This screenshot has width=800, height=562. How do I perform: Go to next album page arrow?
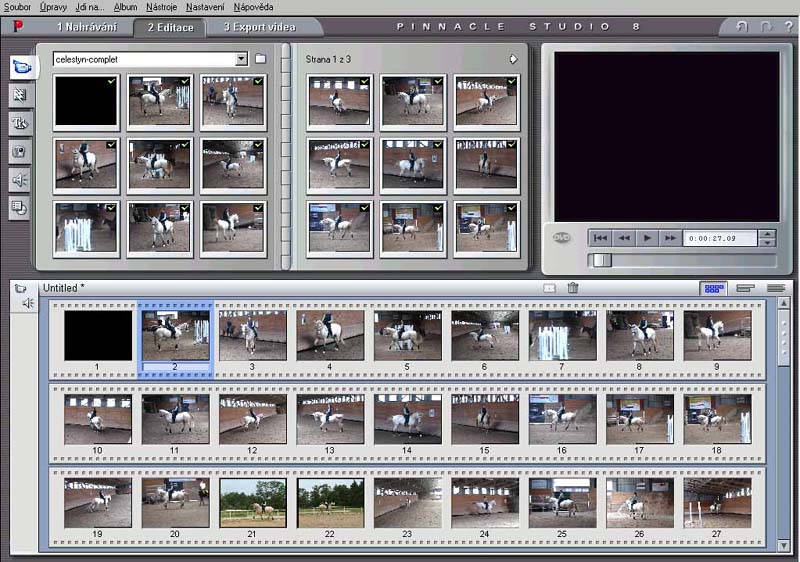point(513,59)
